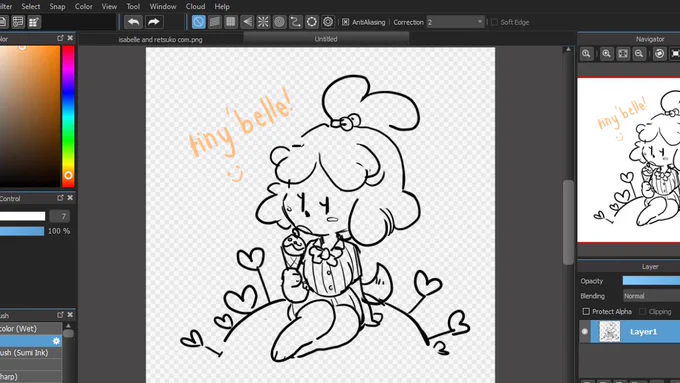The image size is (680, 383).
Task: Click the Navigator zoom out icon
Action: pyautogui.click(x=639, y=54)
